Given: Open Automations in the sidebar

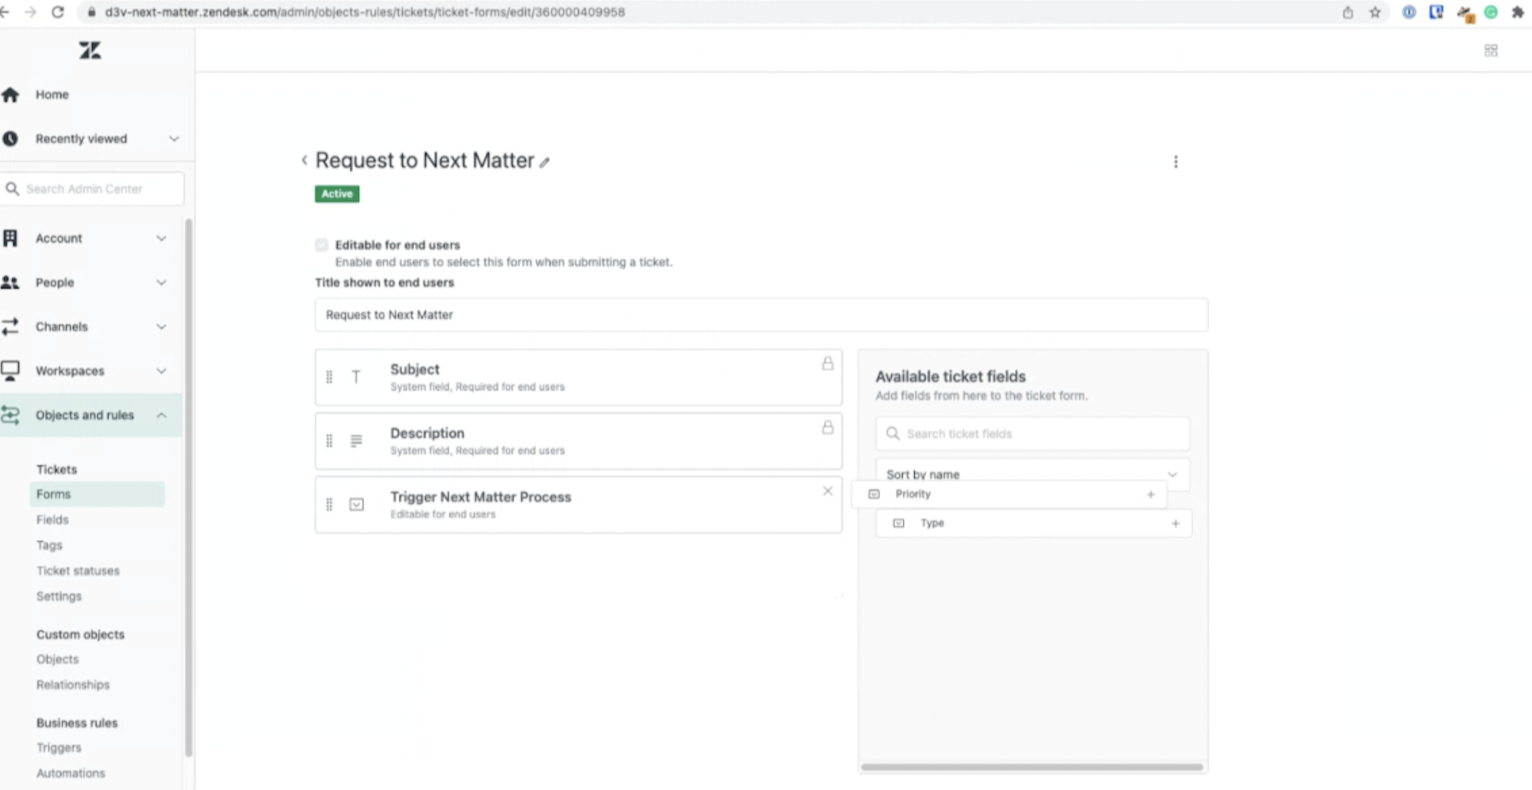Looking at the screenshot, I should pos(70,773).
